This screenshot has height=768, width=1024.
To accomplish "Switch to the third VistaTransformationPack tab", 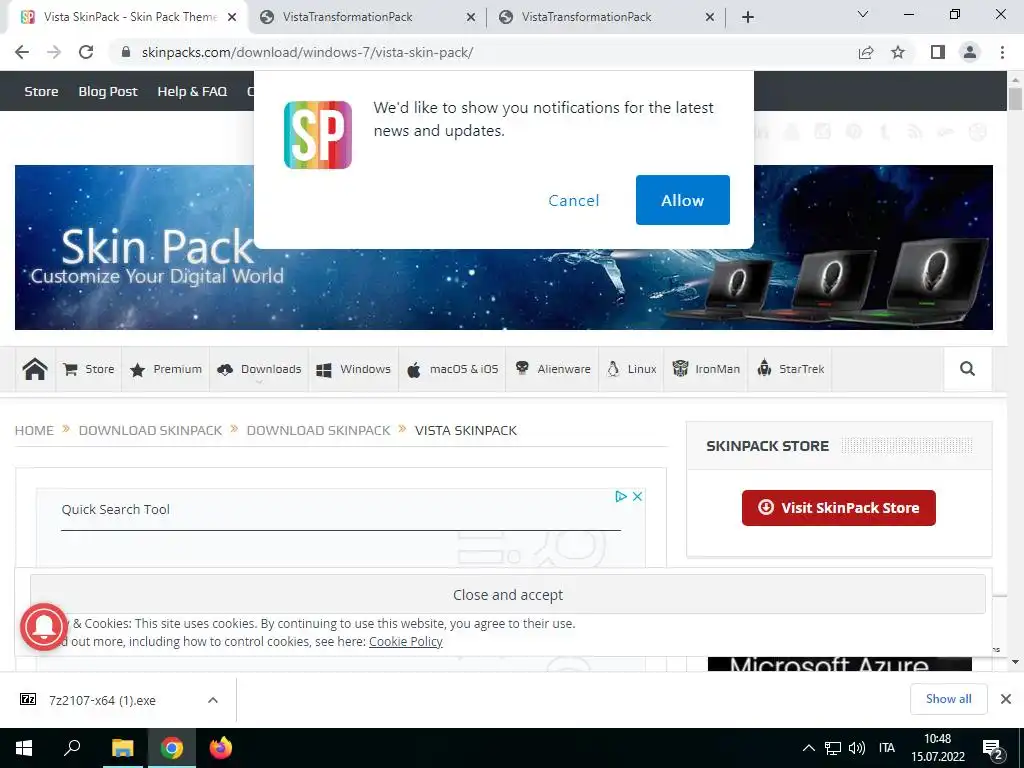I will point(586,17).
